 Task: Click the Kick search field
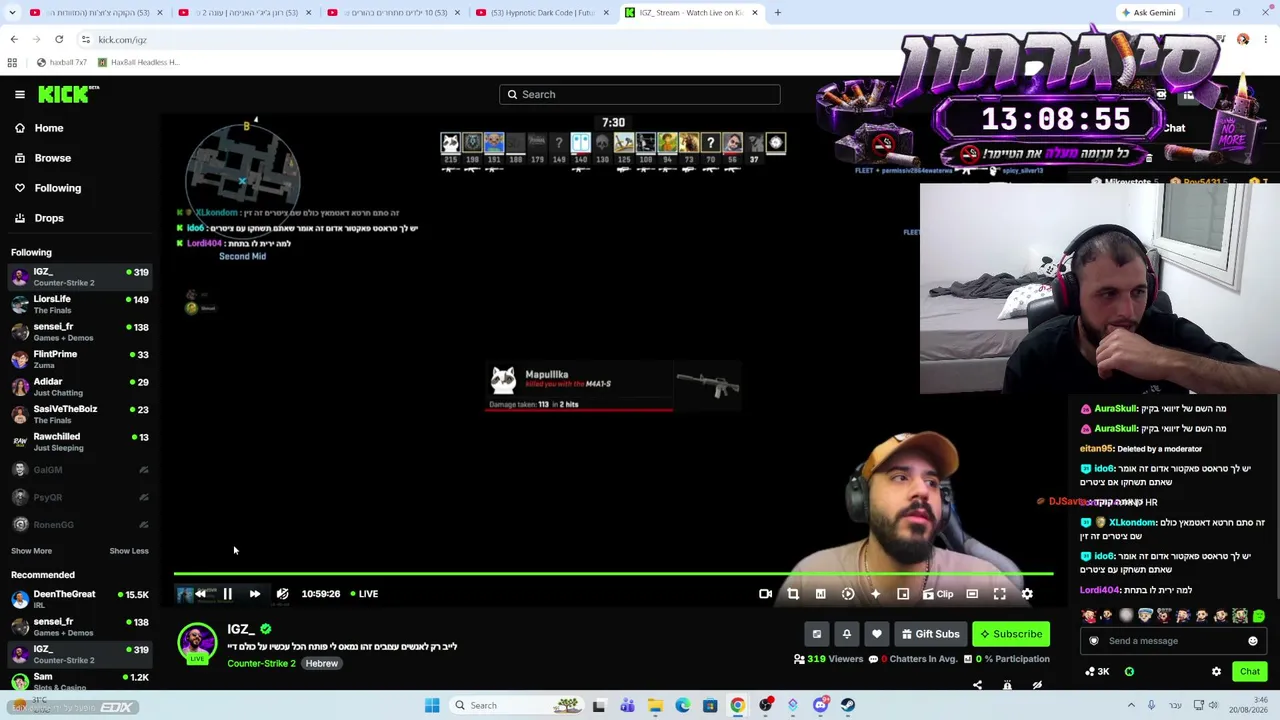pyautogui.click(x=640, y=94)
